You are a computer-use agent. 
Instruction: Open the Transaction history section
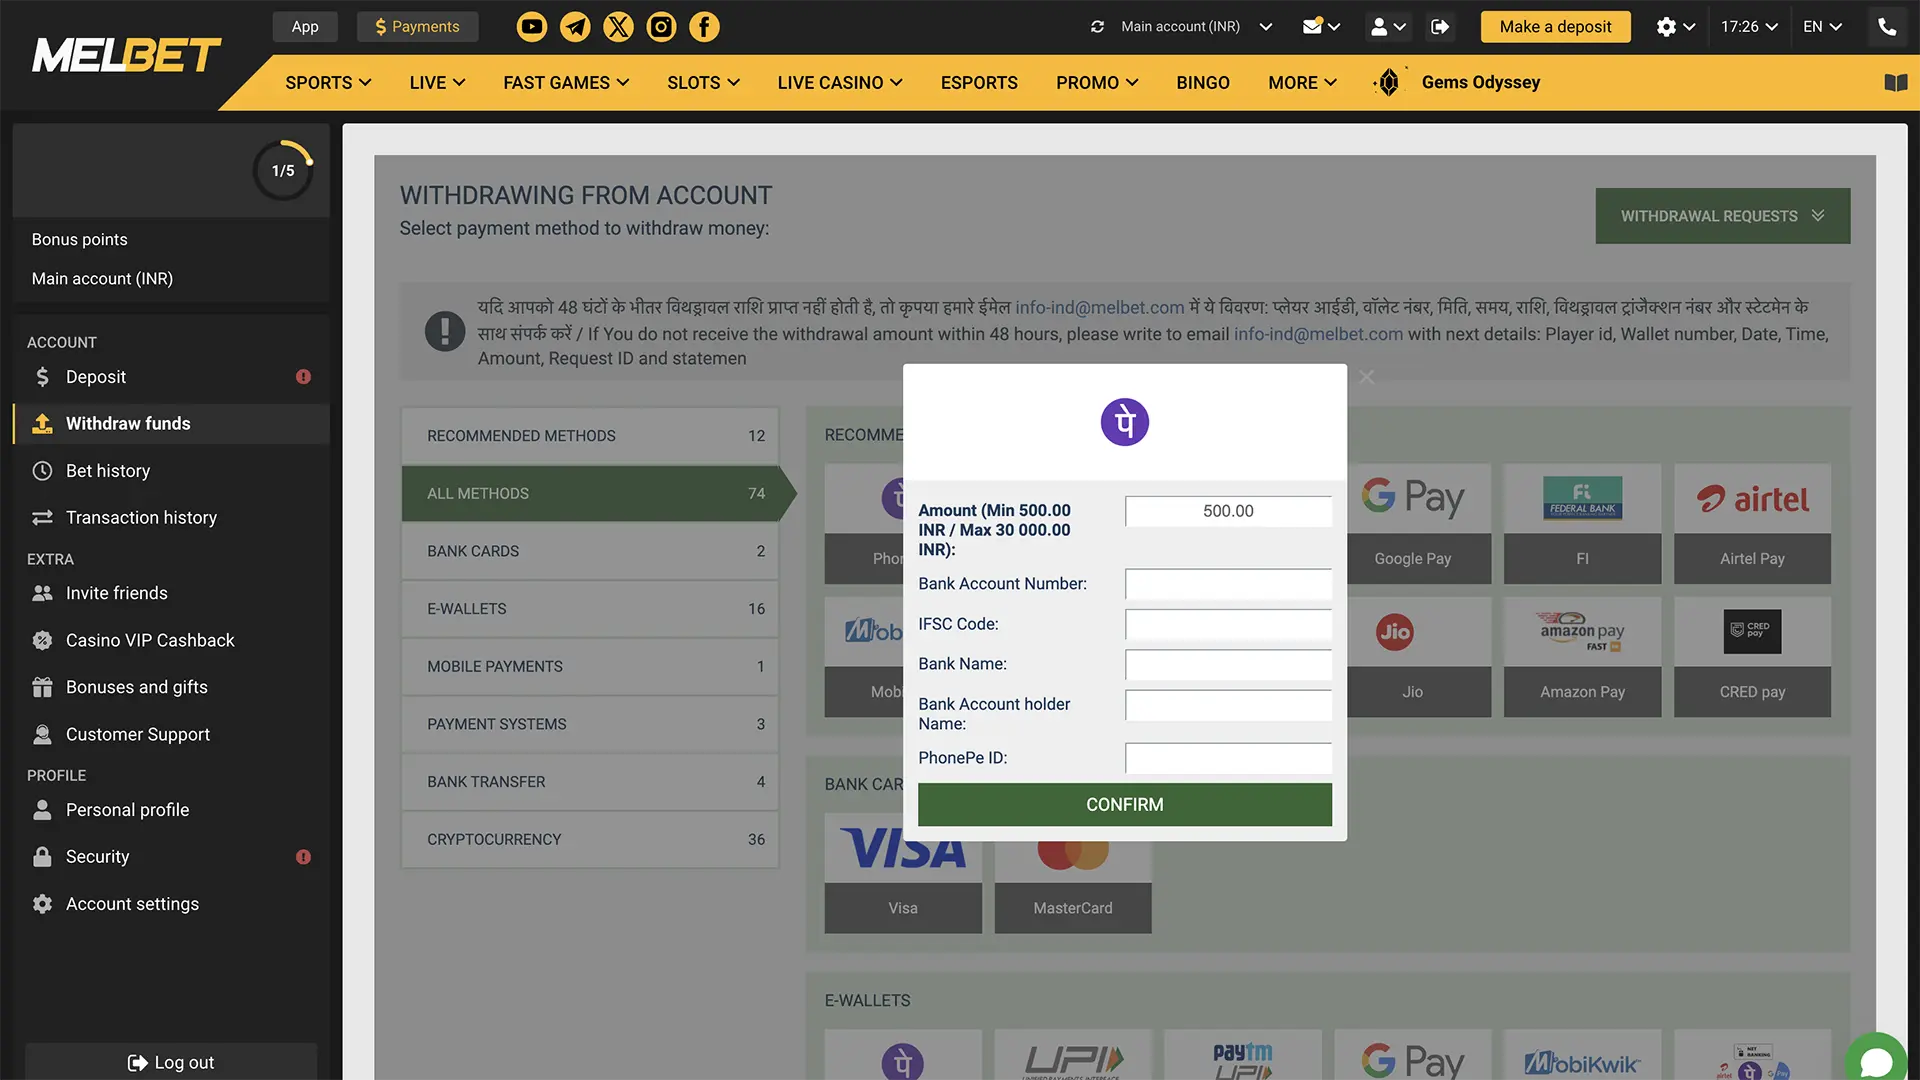[140, 517]
